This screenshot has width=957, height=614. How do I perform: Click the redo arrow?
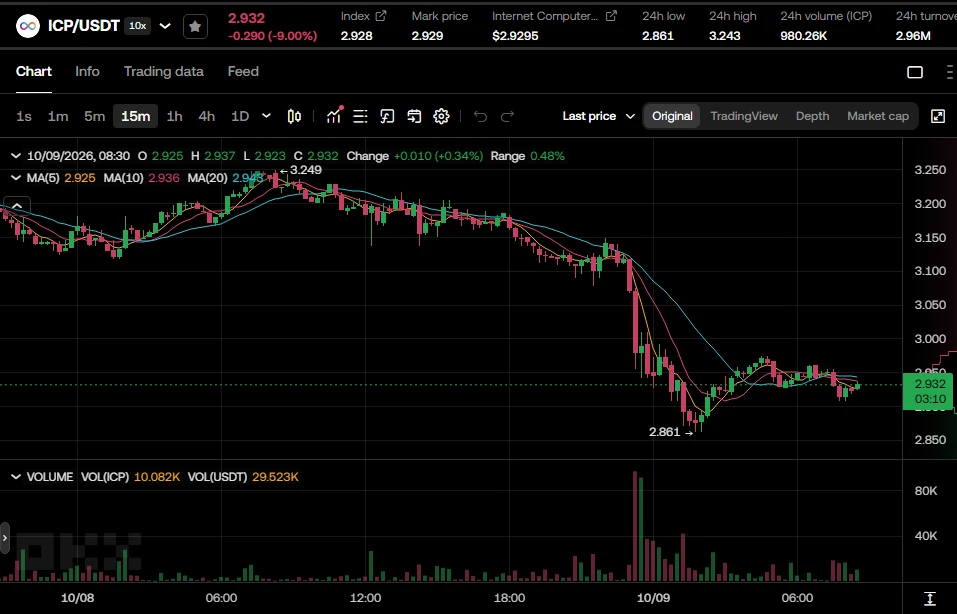[x=507, y=116]
